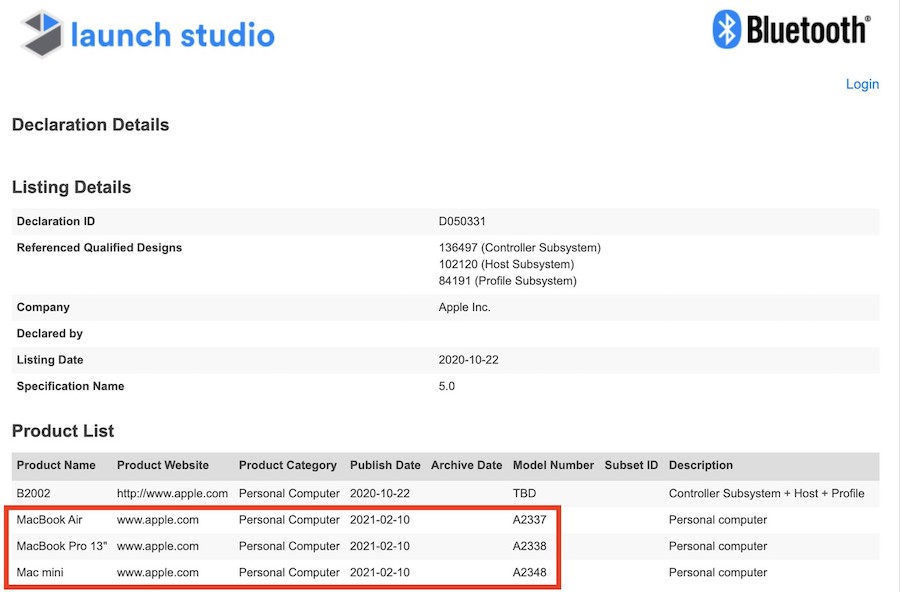The height and width of the screenshot is (592, 900).
Task: Click the Model Number column header
Action: (x=553, y=465)
